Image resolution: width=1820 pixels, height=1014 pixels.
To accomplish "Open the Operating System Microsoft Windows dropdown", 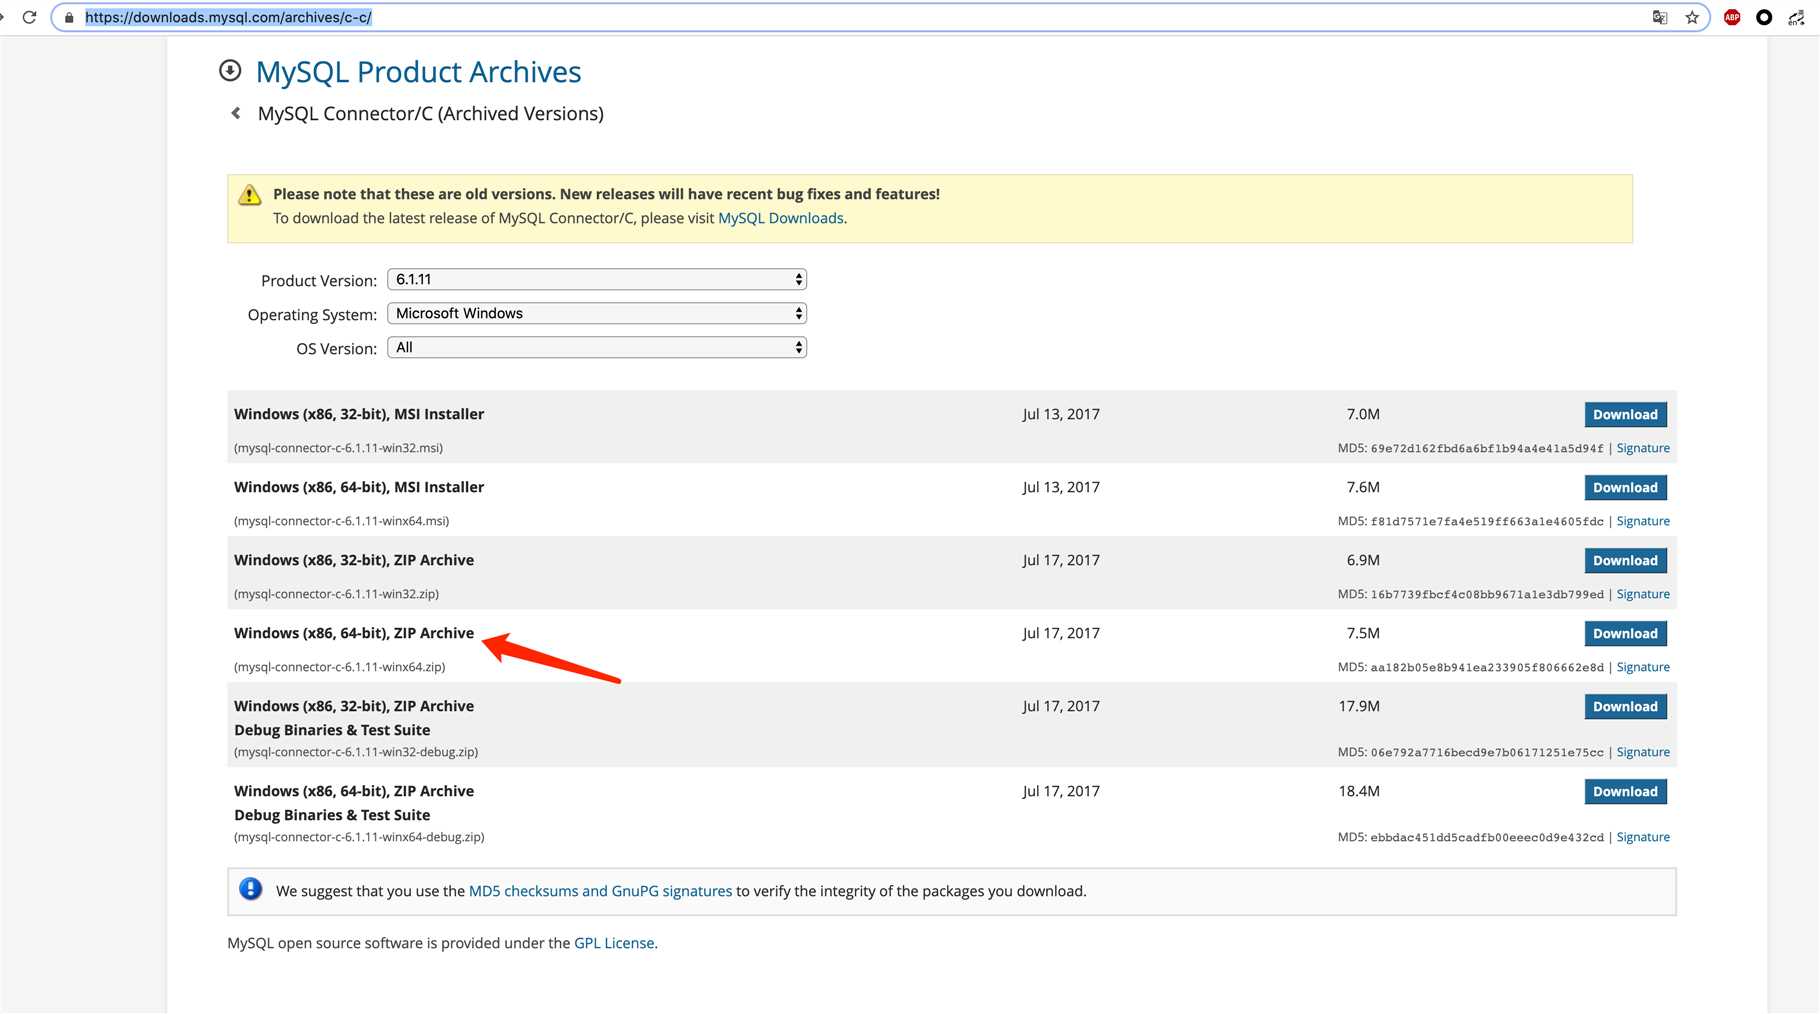I will pos(597,314).
